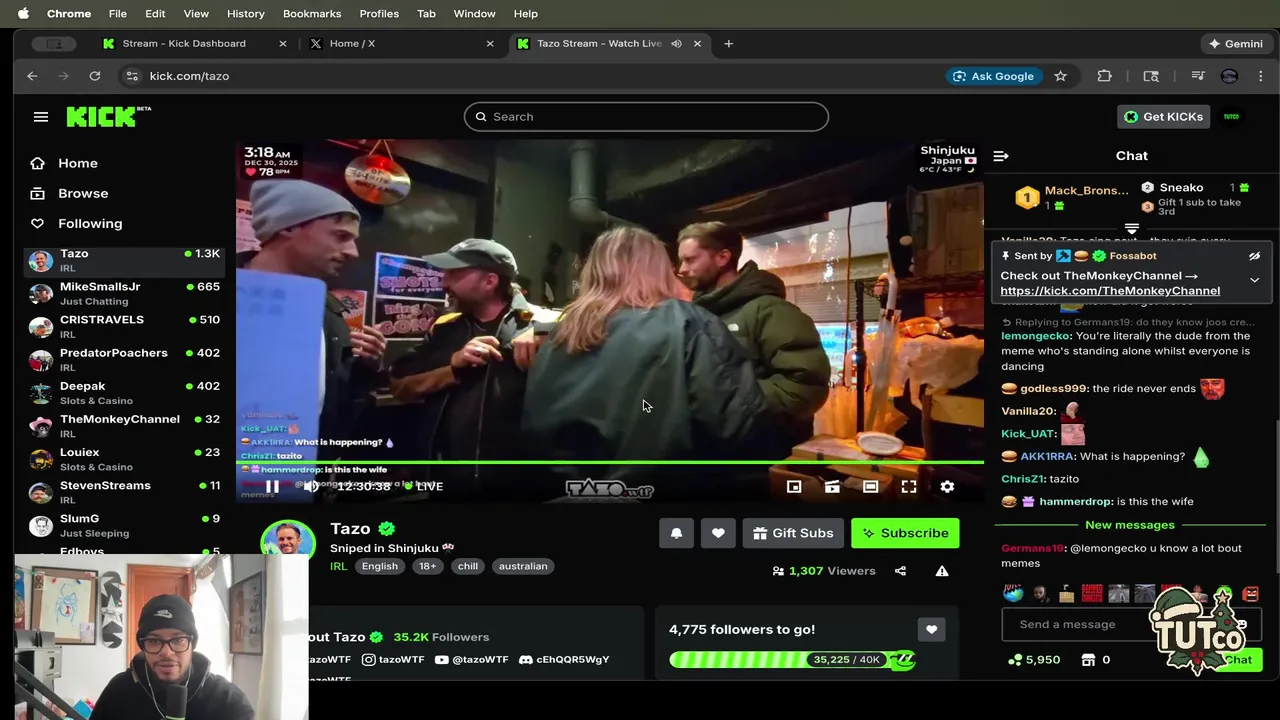Collapse the chat panel
1280x720 pixels.
point(1001,156)
